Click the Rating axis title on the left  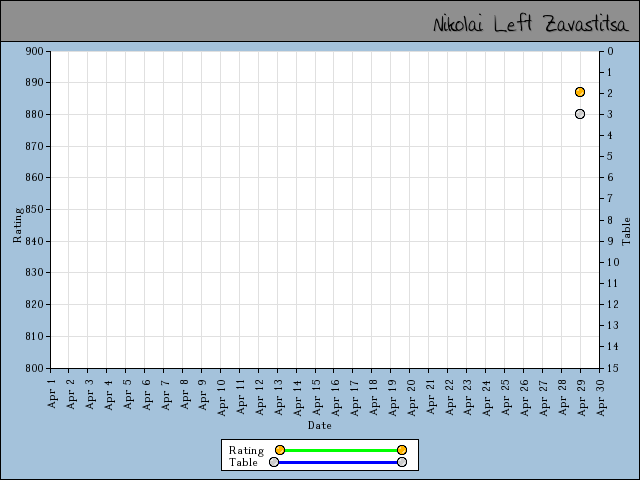tap(18, 225)
